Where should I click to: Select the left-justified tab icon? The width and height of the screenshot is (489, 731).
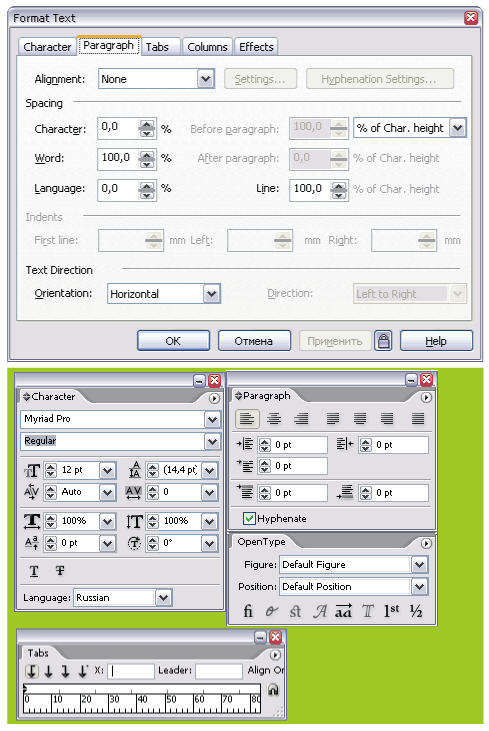[32, 671]
